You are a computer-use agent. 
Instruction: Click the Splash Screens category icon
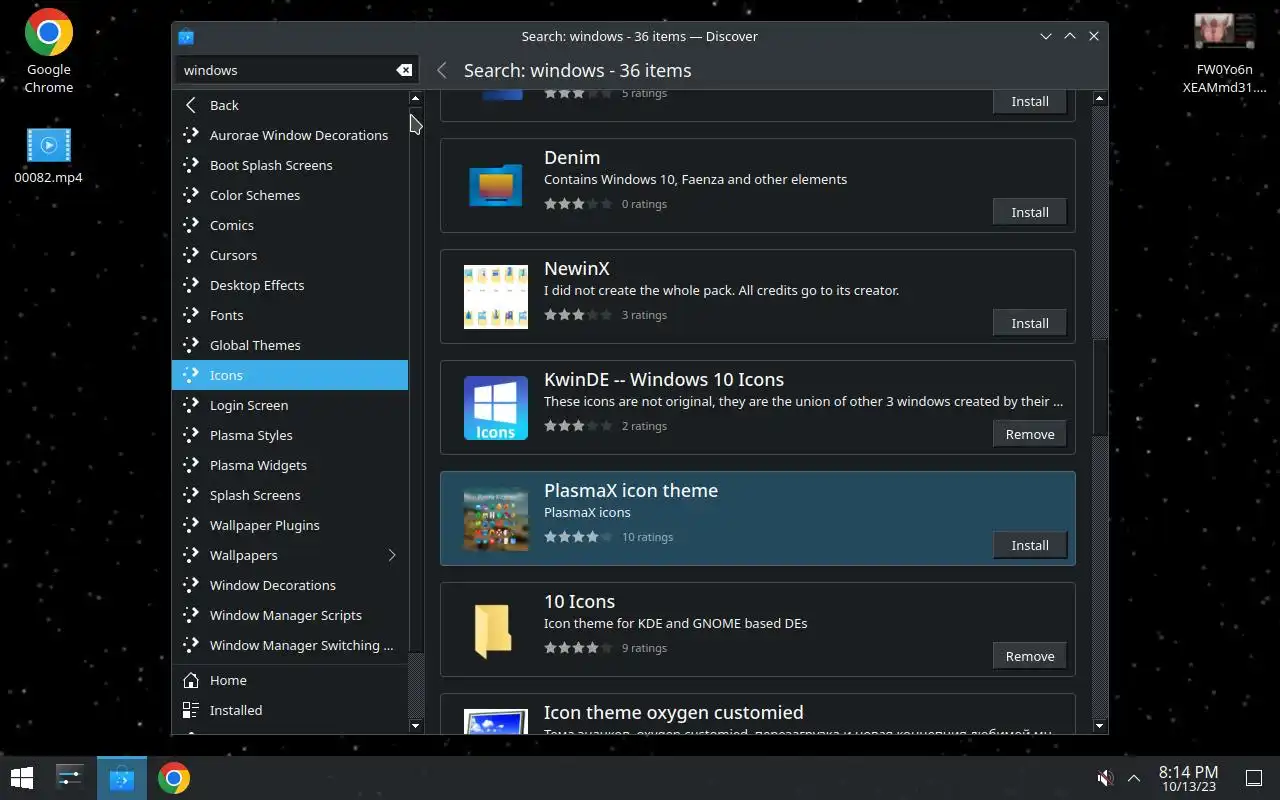[x=191, y=495]
